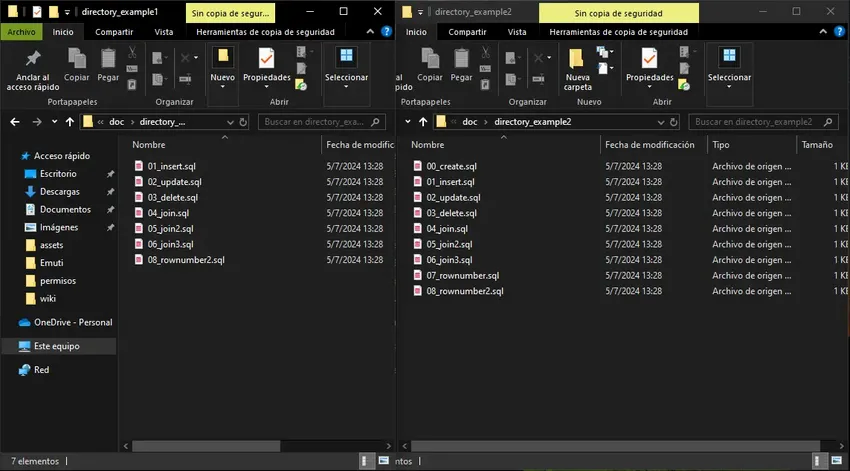The height and width of the screenshot is (471, 850).
Task: Click Pegar icon in directory_example2 window
Action: (461, 58)
